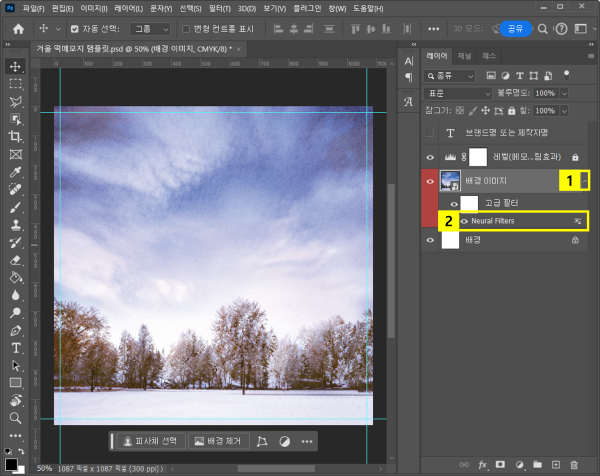Open the 레이어(L) menu
The height and width of the screenshot is (476, 600).
pos(128,8)
